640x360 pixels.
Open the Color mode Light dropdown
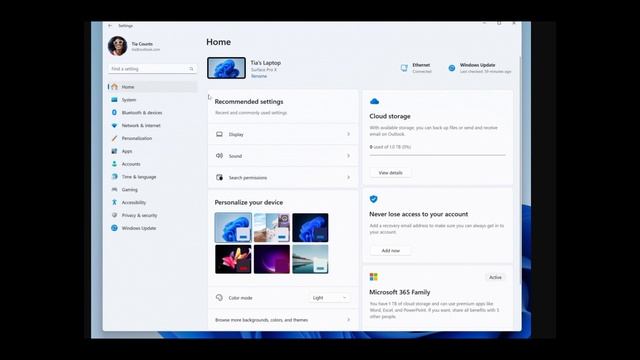329,298
